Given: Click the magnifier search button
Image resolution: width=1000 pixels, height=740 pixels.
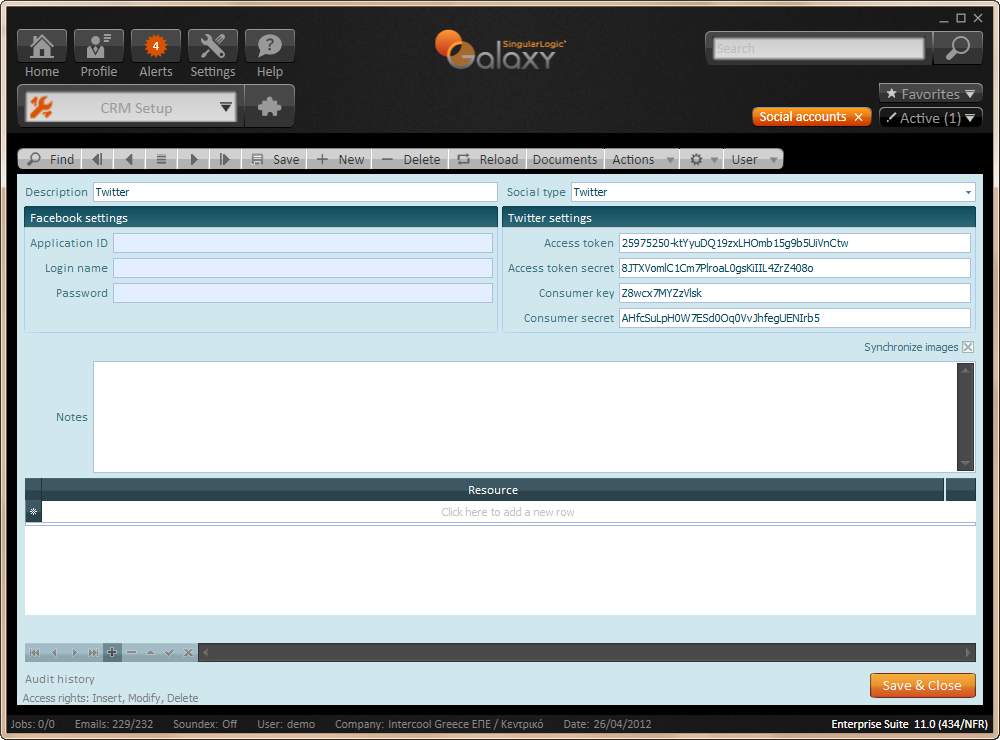Looking at the screenshot, I should [x=957, y=48].
